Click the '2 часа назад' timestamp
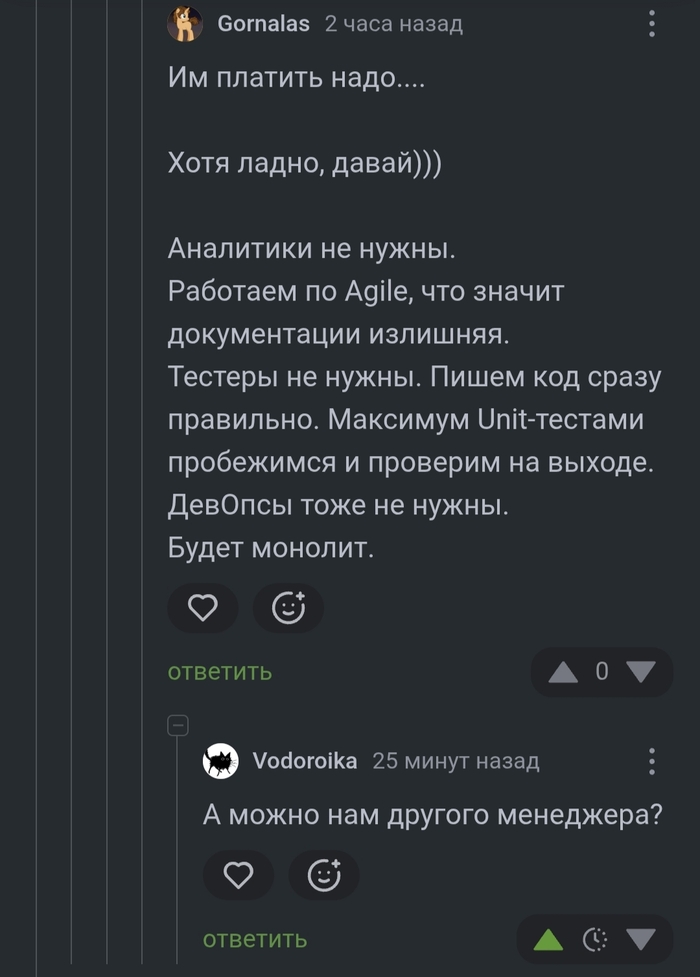 [x=393, y=24]
